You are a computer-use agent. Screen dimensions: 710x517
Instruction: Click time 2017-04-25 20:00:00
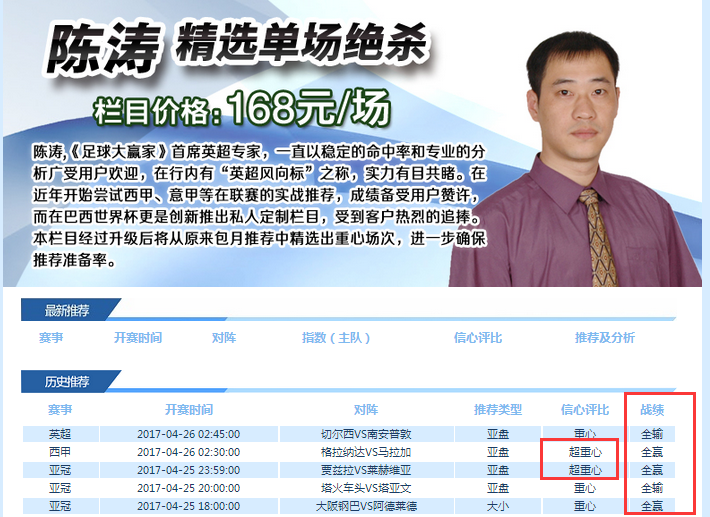189,488
